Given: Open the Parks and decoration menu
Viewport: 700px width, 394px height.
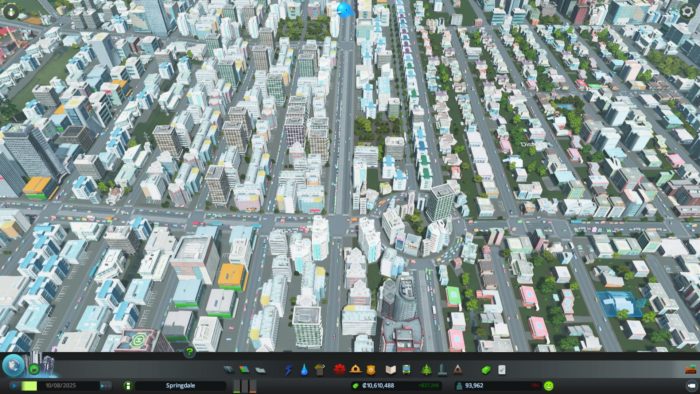Looking at the screenshot, I should [x=426, y=369].
